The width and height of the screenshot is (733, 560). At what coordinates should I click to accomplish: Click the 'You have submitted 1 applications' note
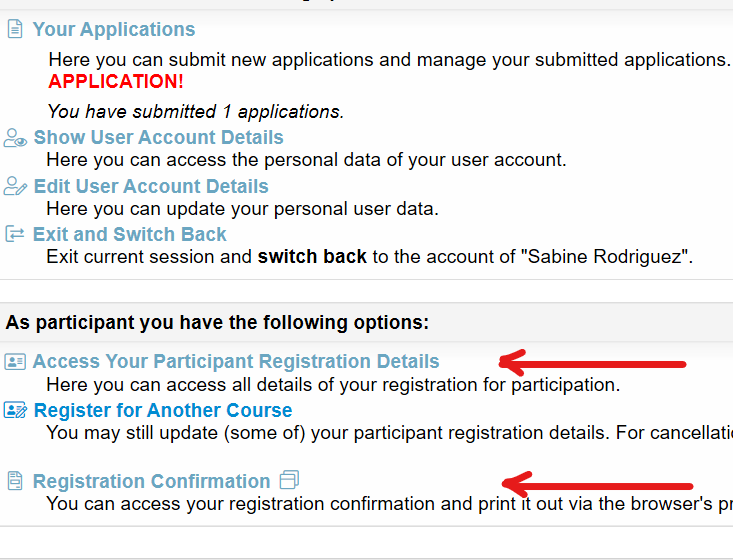coord(196,112)
